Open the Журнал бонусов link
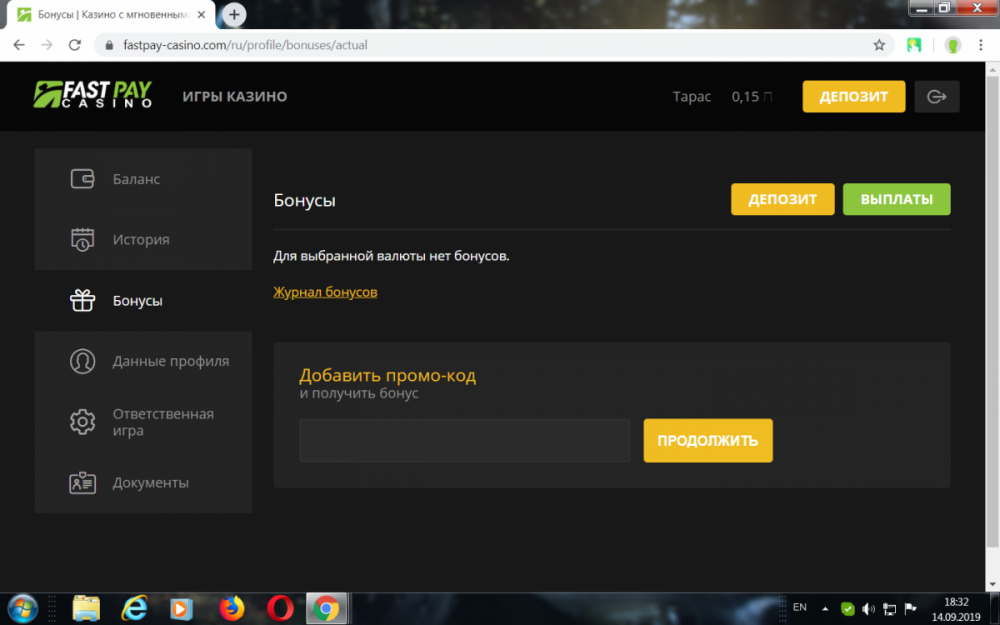 coord(325,292)
